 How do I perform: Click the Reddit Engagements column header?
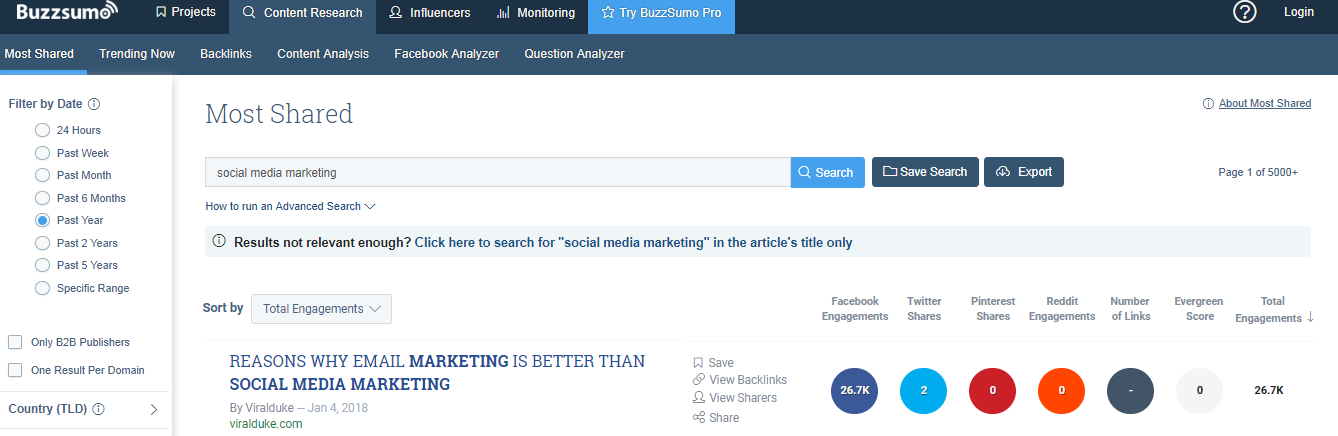(x=1062, y=309)
